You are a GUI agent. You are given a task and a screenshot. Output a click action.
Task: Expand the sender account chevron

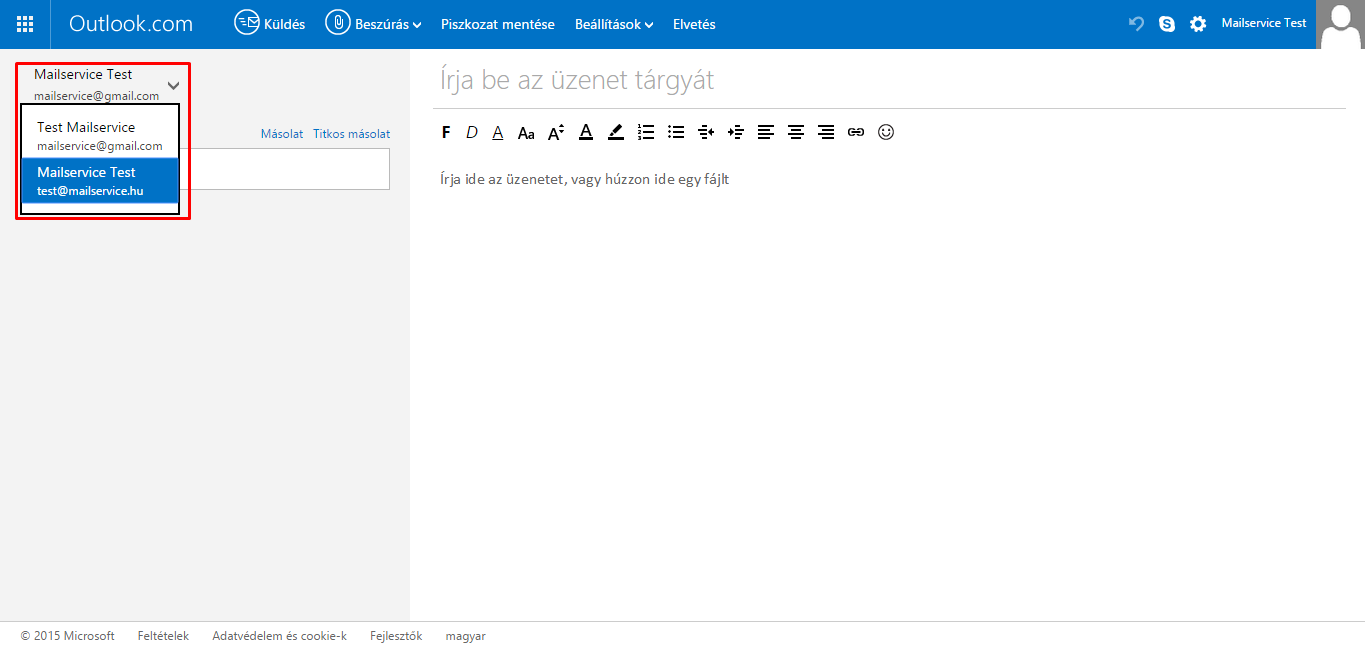point(173,86)
